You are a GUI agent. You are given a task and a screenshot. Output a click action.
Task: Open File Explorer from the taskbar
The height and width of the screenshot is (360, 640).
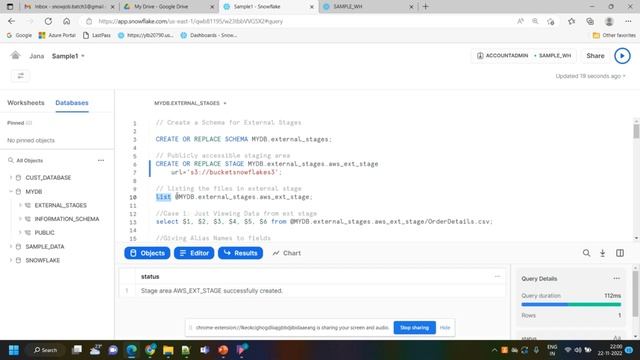click(x=168, y=350)
